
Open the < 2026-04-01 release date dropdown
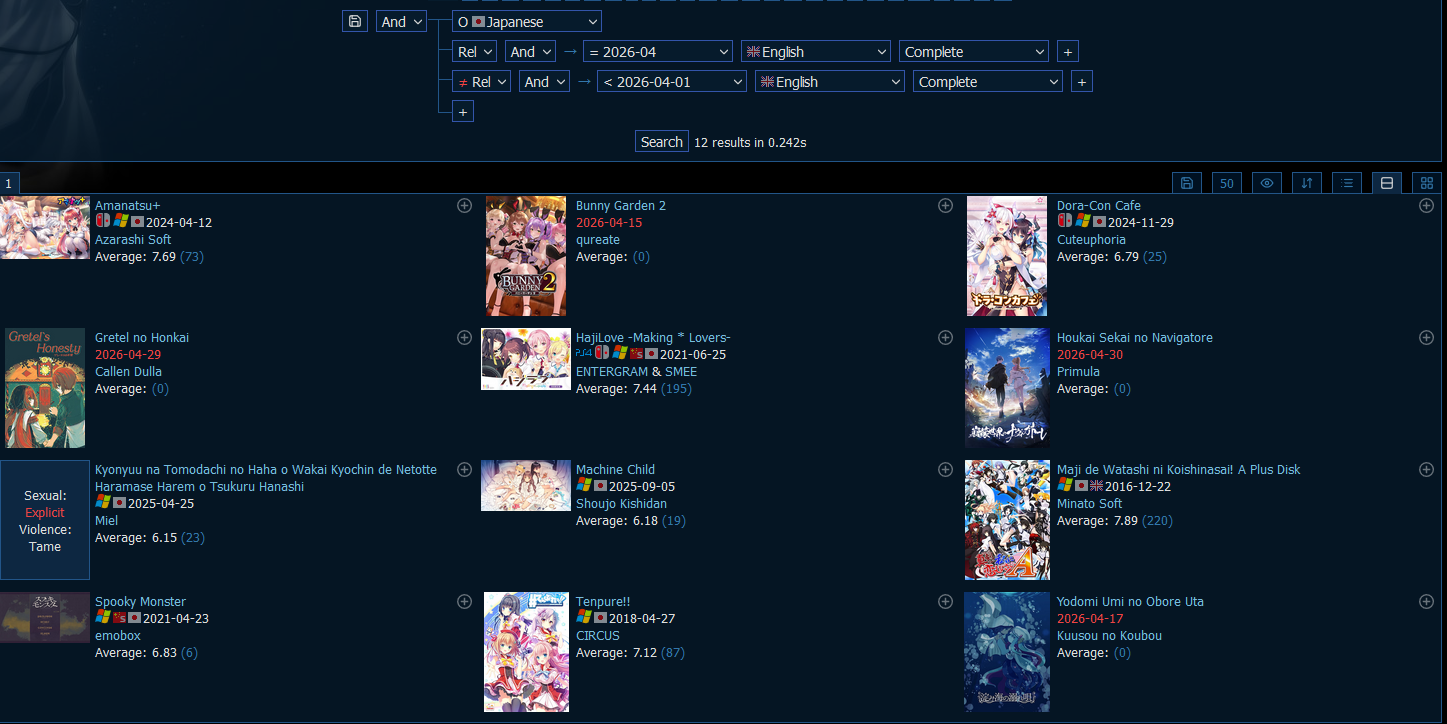click(x=672, y=81)
